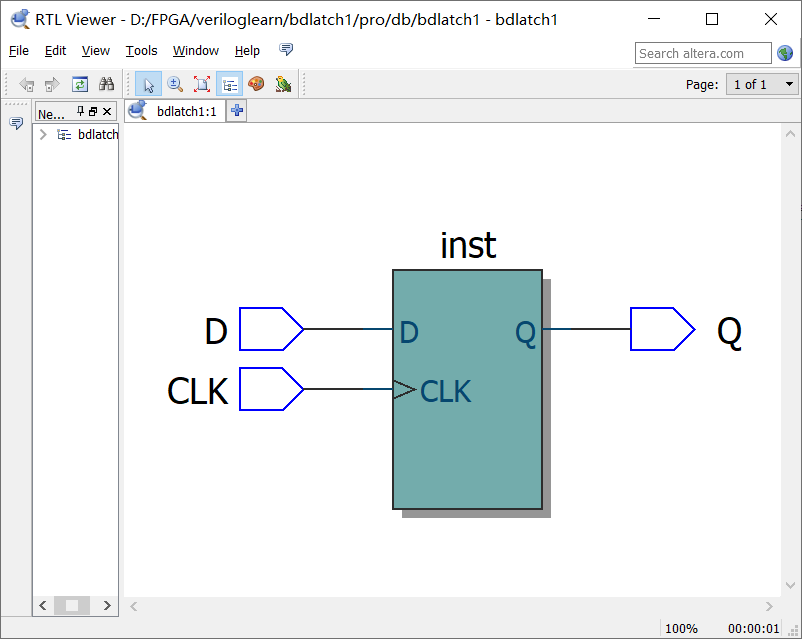
Task: Focus the Search altera.com field
Action: point(703,53)
